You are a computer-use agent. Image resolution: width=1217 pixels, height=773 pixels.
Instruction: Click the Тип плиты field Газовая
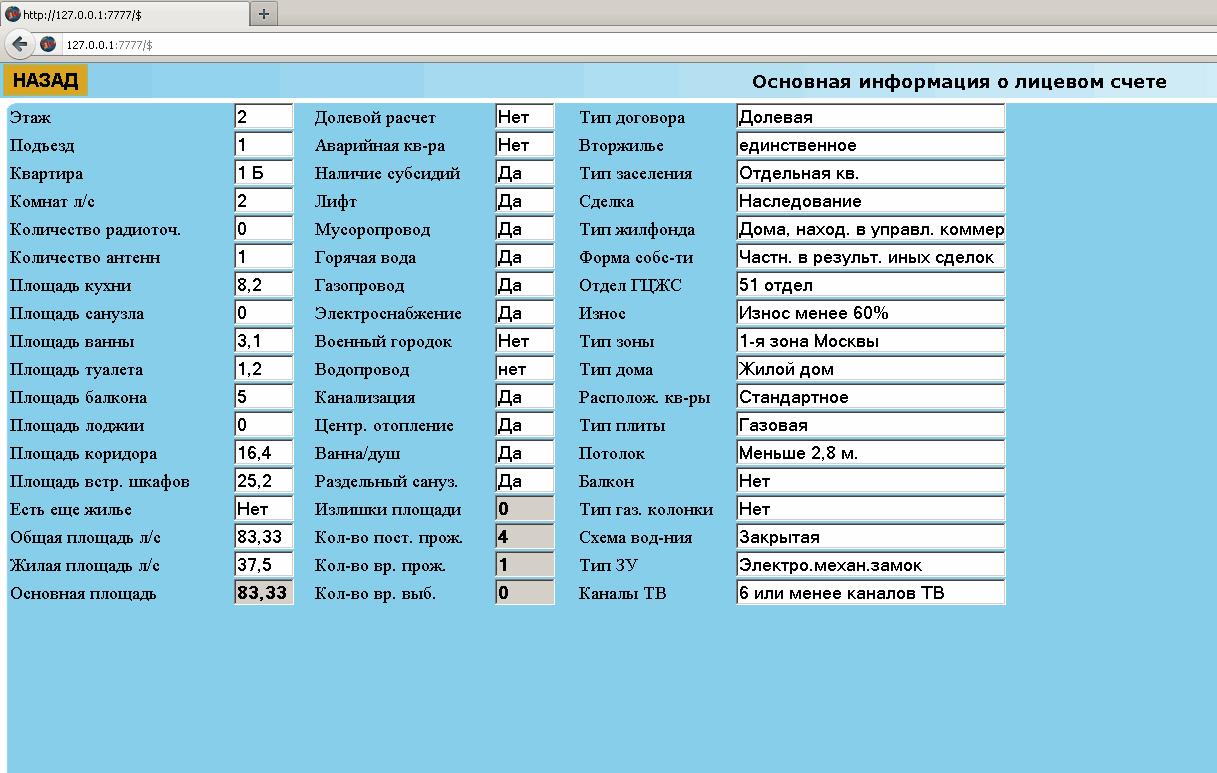871,425
